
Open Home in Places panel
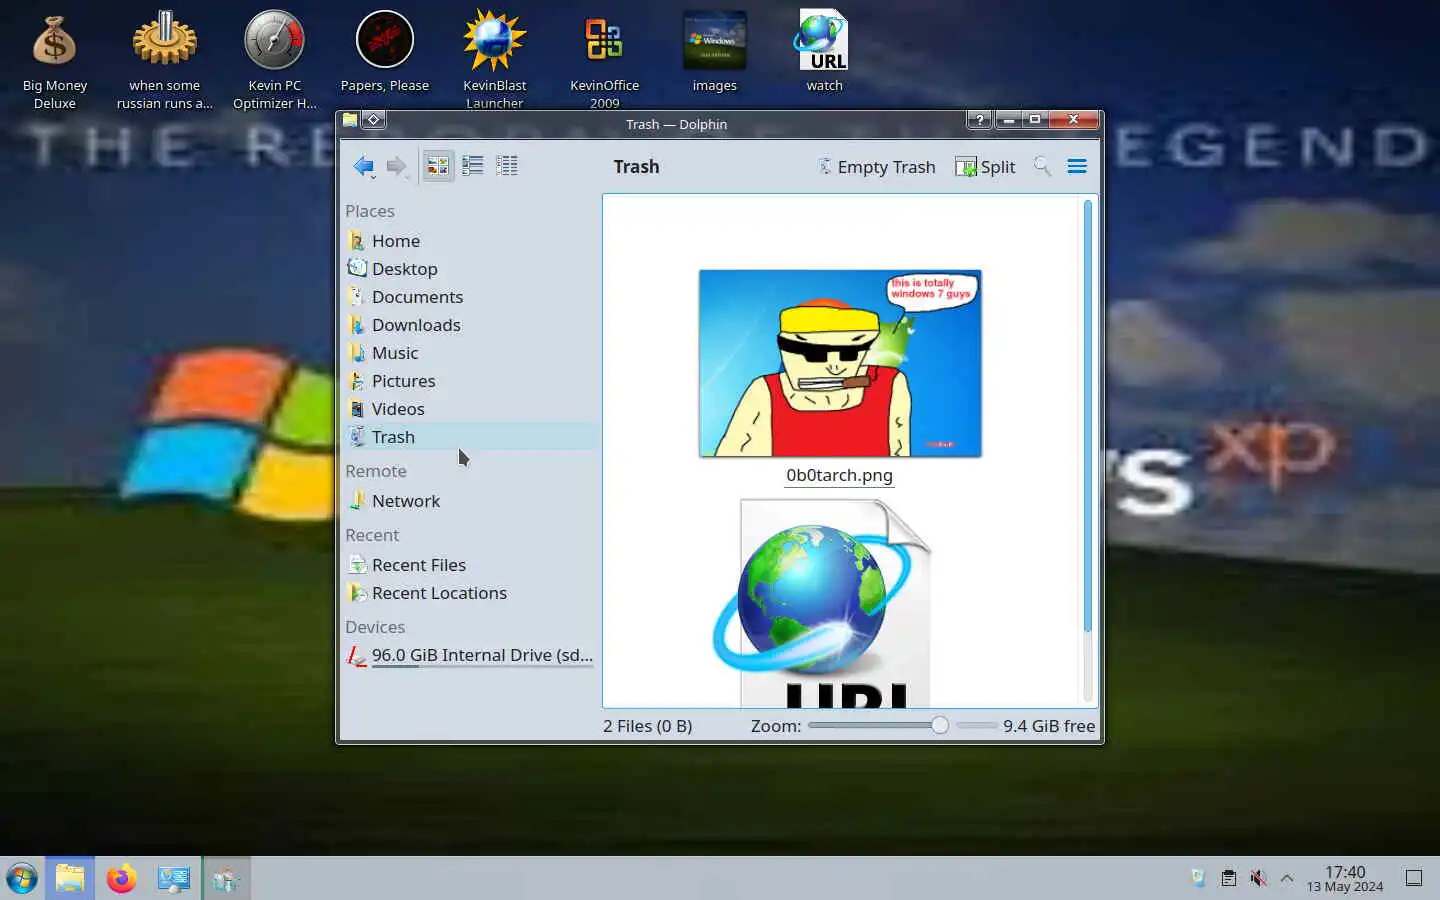pos(470,241)
